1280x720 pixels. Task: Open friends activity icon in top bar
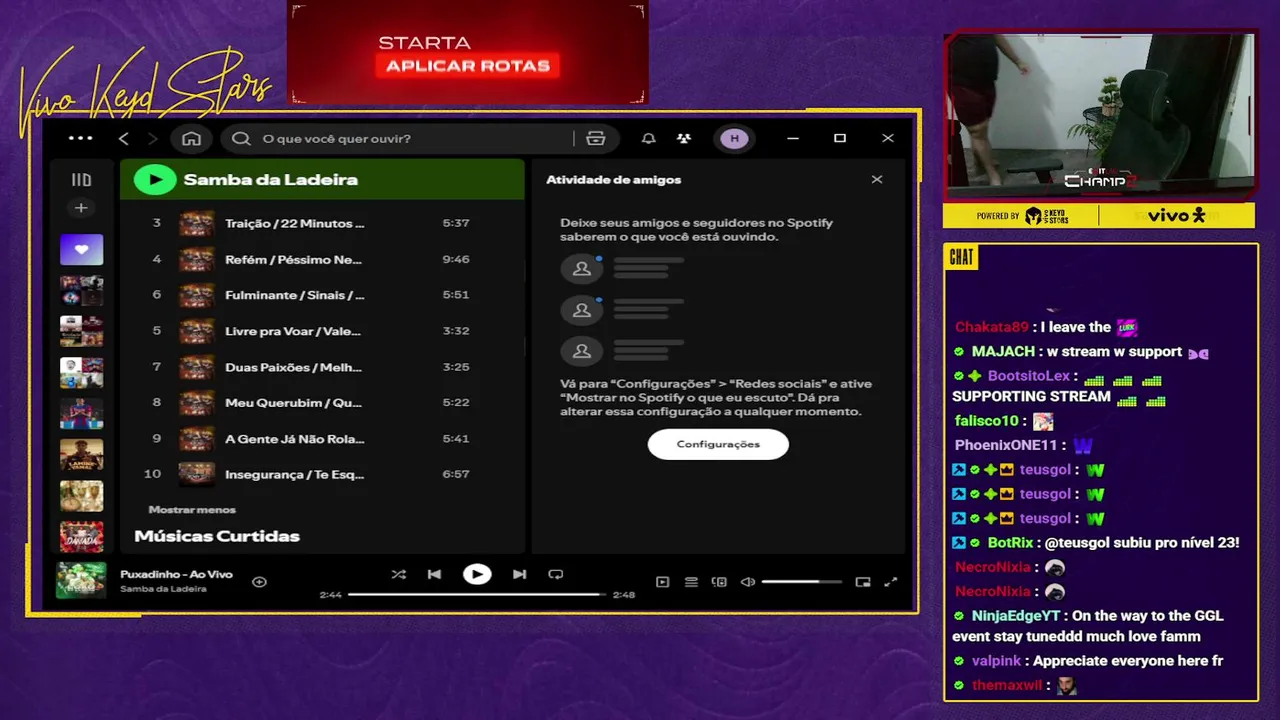coord(684,138)
